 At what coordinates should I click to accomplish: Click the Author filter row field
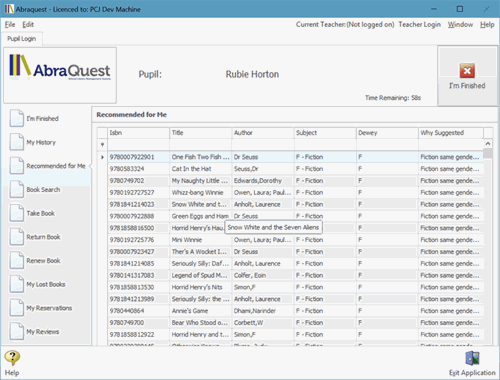(x=263, y=144)
